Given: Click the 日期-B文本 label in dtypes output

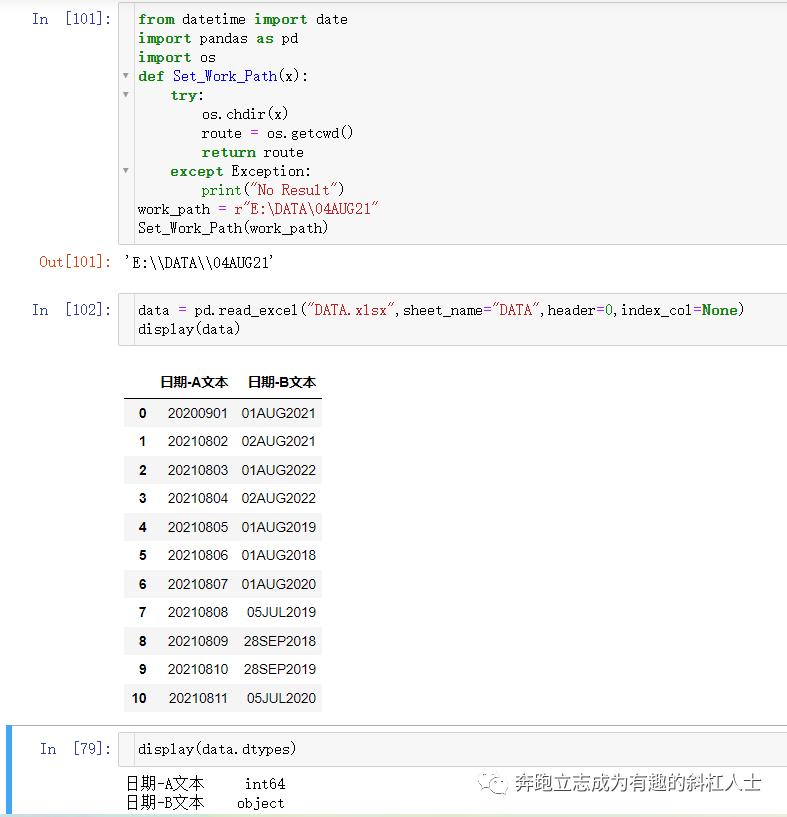Looking at the screenshot, I should pos(165,803).
